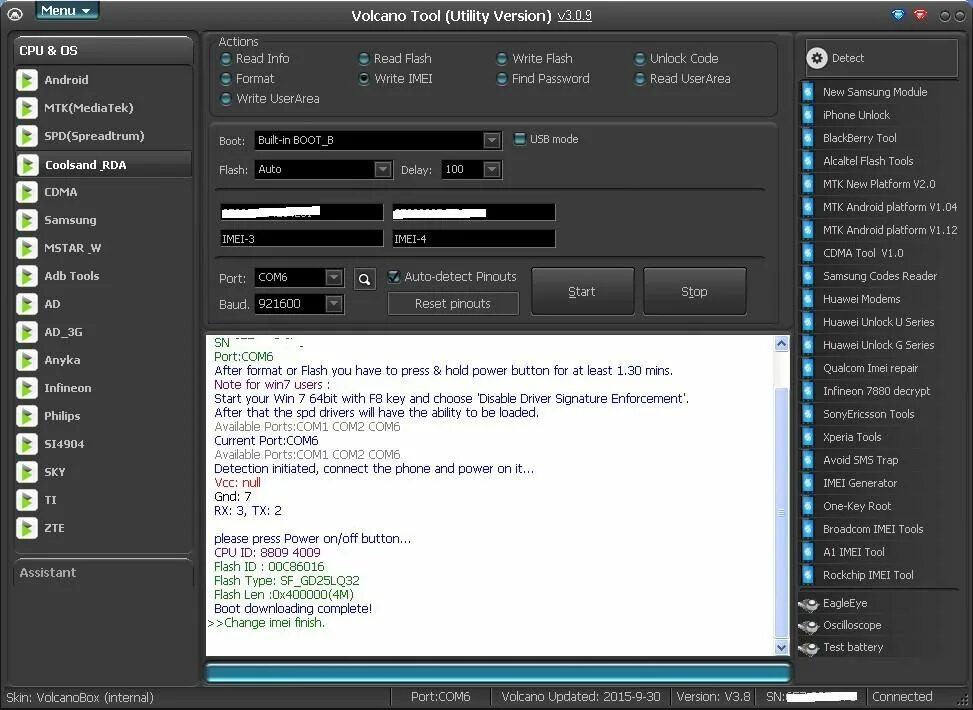Click the green arrow icon beside MTK(MediaTek)
Viewport: 973px width, 710px height.
pyautogui.click(x=27, y=108)
